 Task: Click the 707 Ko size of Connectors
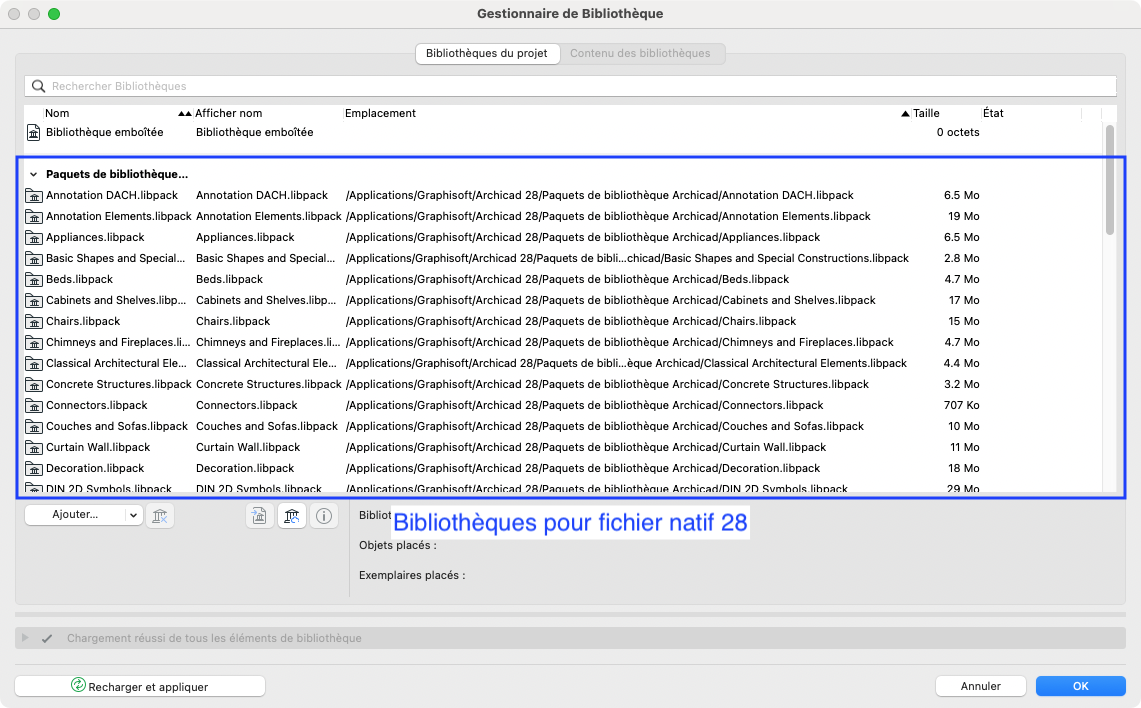(961, 406)
